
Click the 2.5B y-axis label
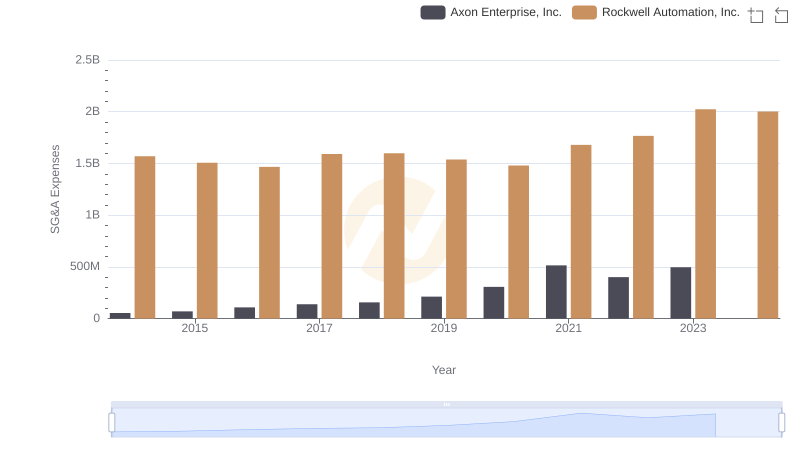(88, 60)
